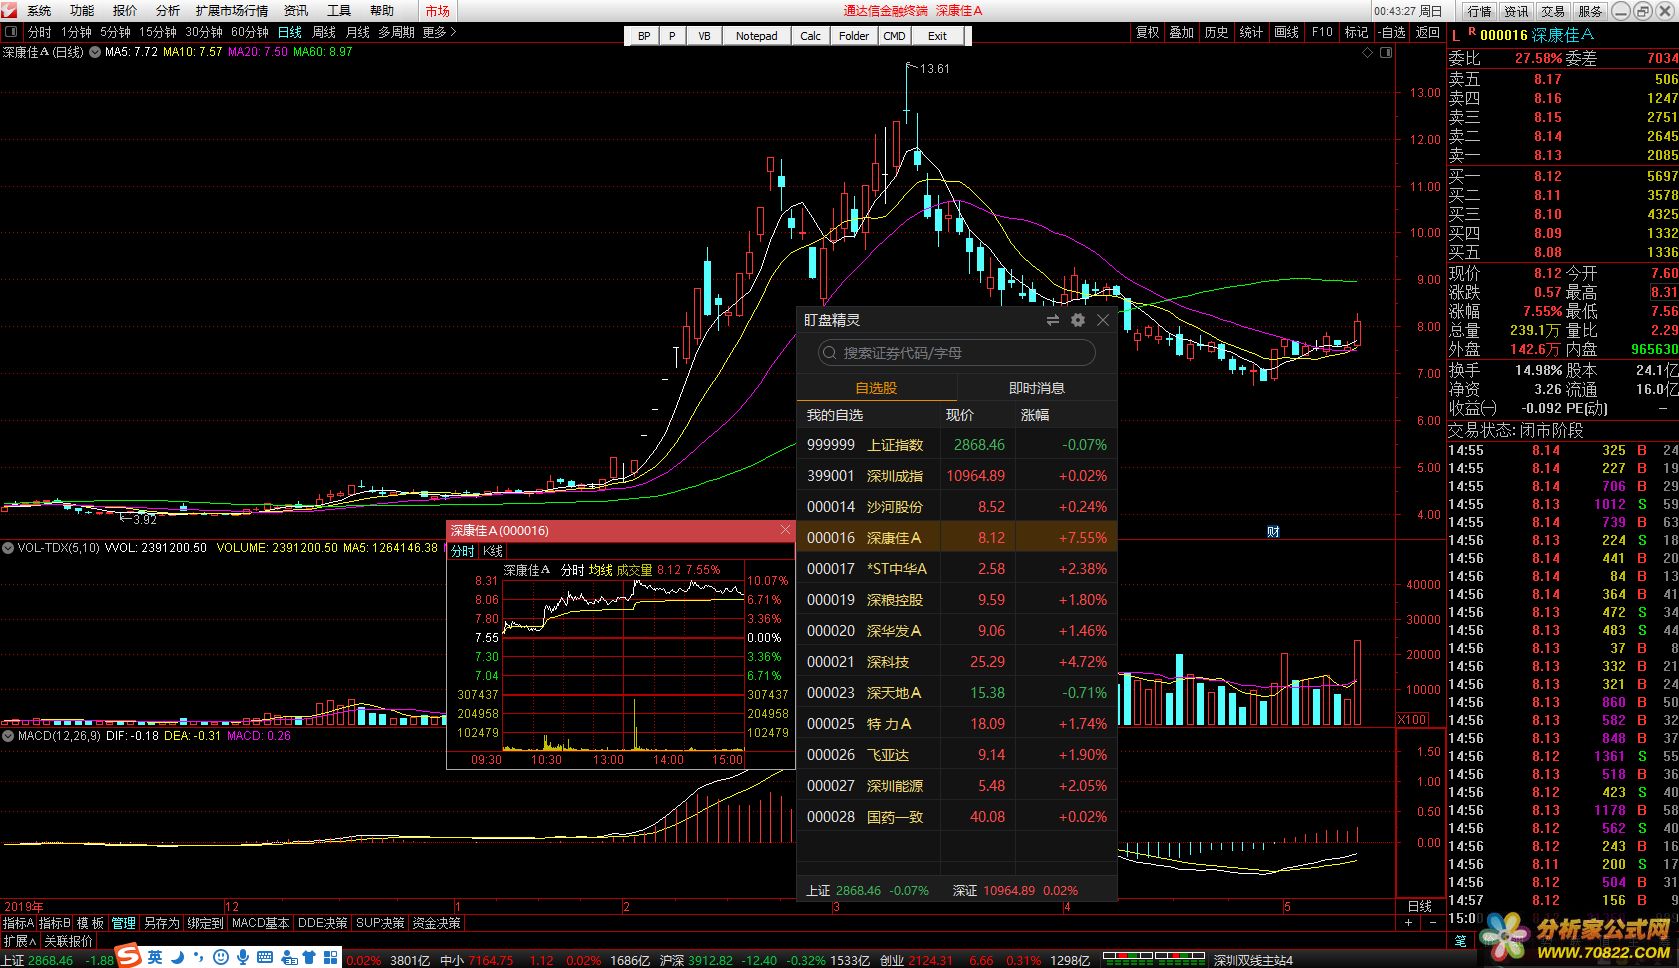This screenshot has height=968, width=1679.
Task: Toggle the side panel icon beside the diamond
Action: (1385, 54)
